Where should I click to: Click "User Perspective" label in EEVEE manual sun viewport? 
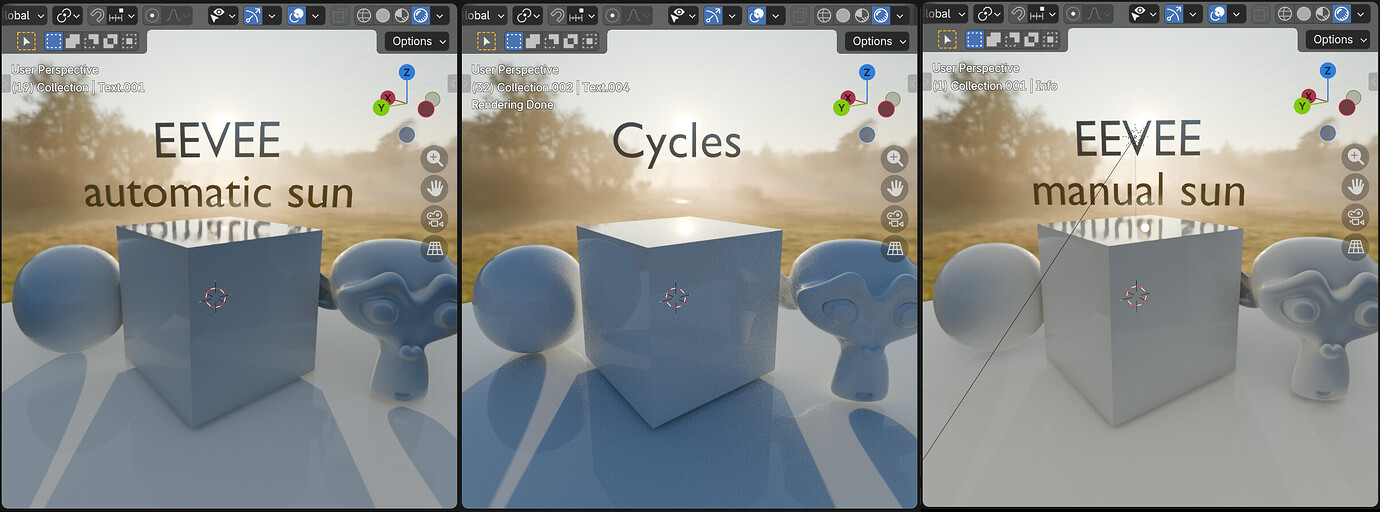[x=976, y=69]
